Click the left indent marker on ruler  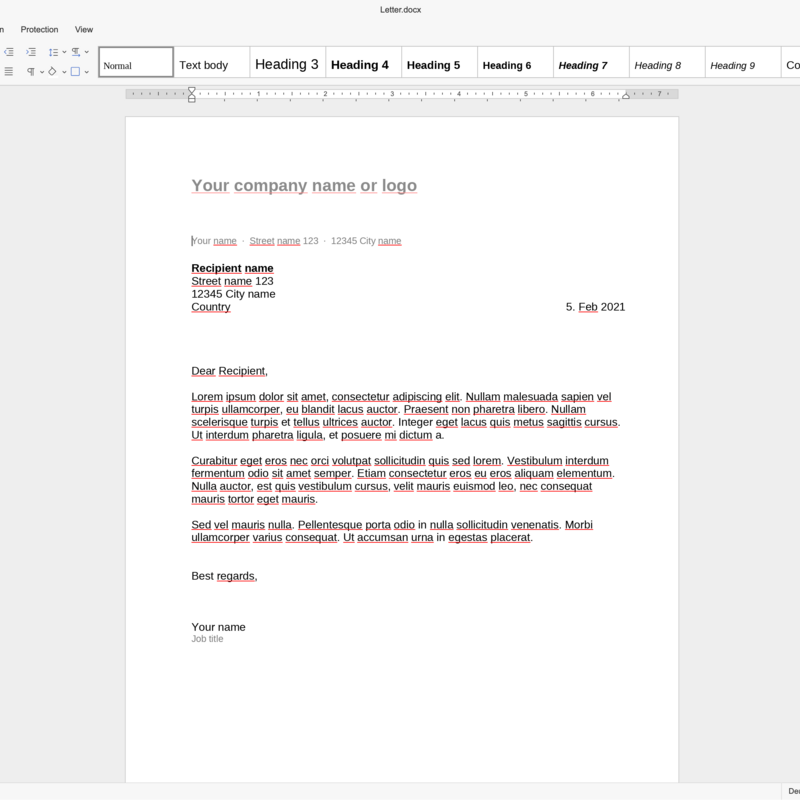[x=192, y=94]
